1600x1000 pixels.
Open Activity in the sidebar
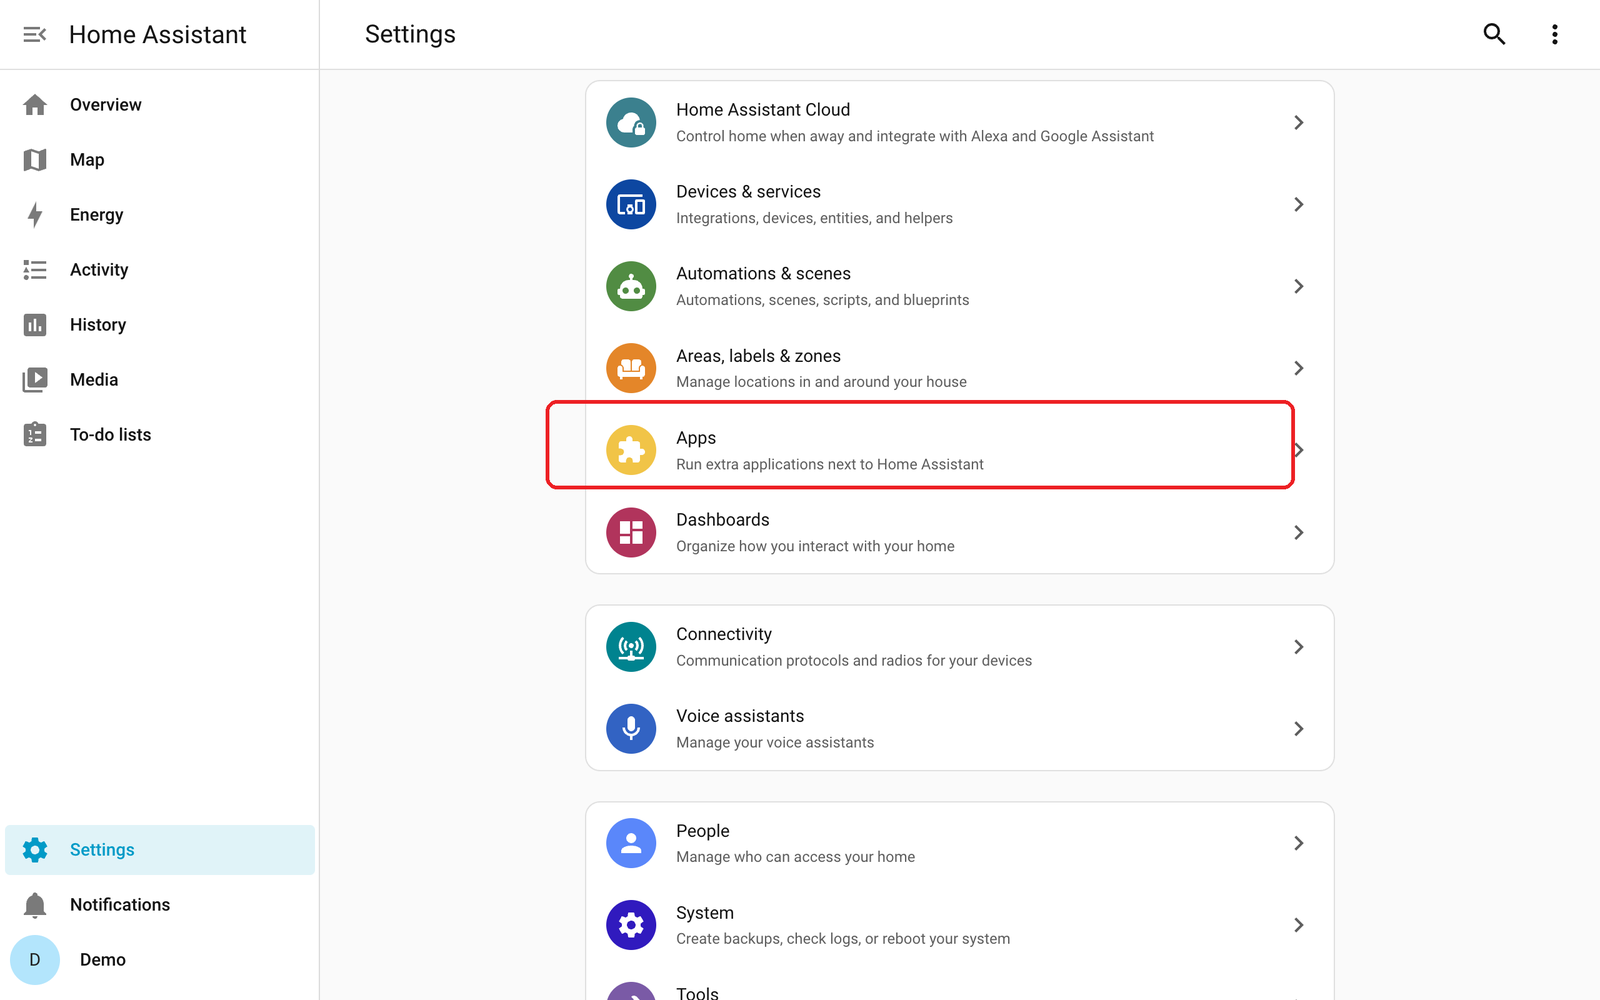(x=160, y=270)
